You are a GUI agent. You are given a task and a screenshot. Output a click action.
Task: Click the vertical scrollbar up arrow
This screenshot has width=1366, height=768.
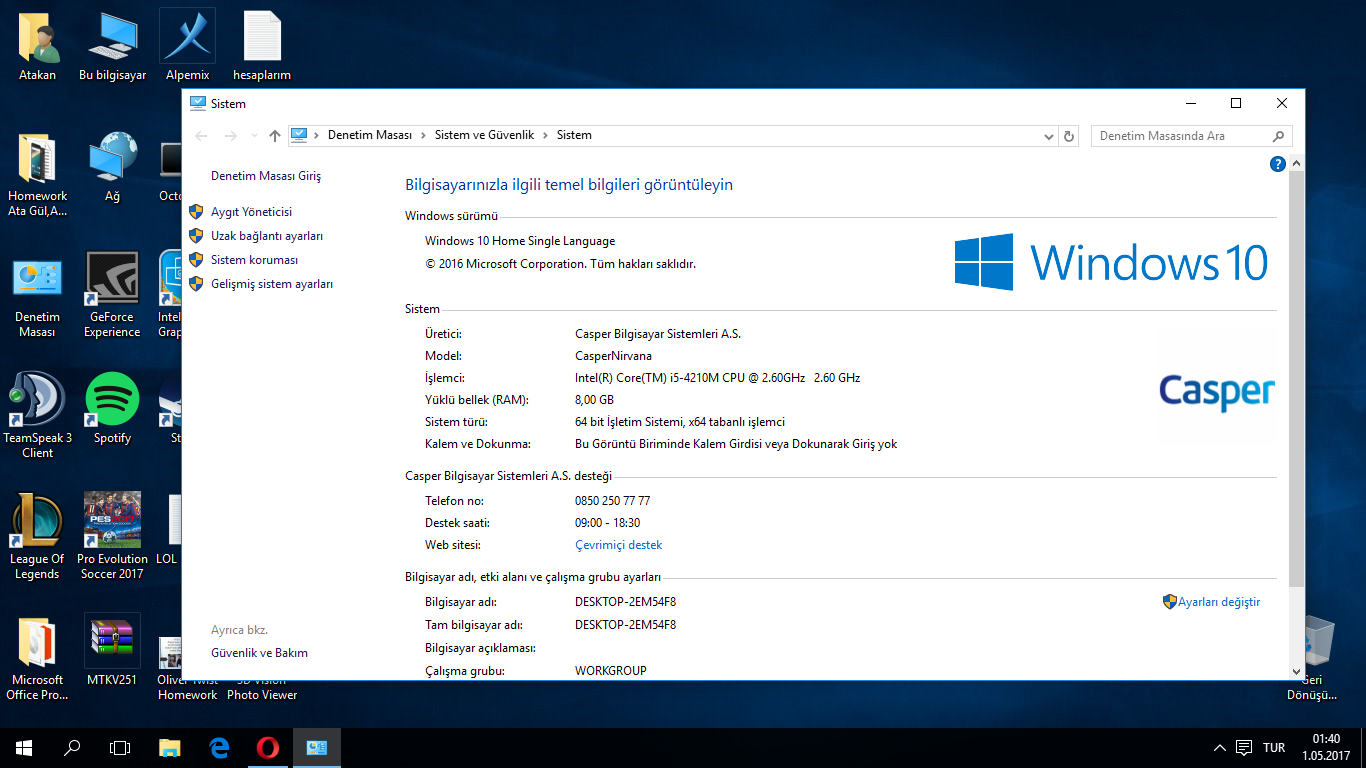point(1297,163)
